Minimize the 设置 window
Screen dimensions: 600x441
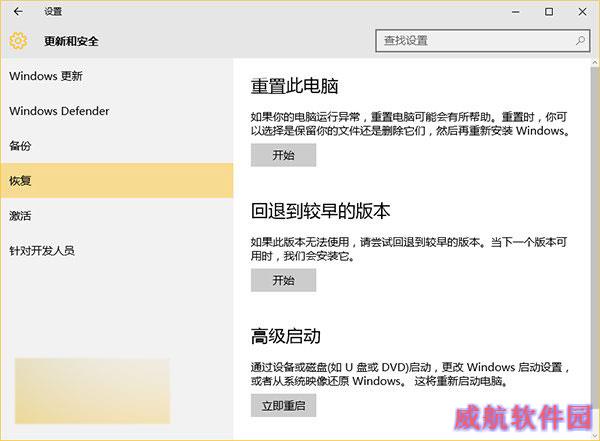point(515,12)
